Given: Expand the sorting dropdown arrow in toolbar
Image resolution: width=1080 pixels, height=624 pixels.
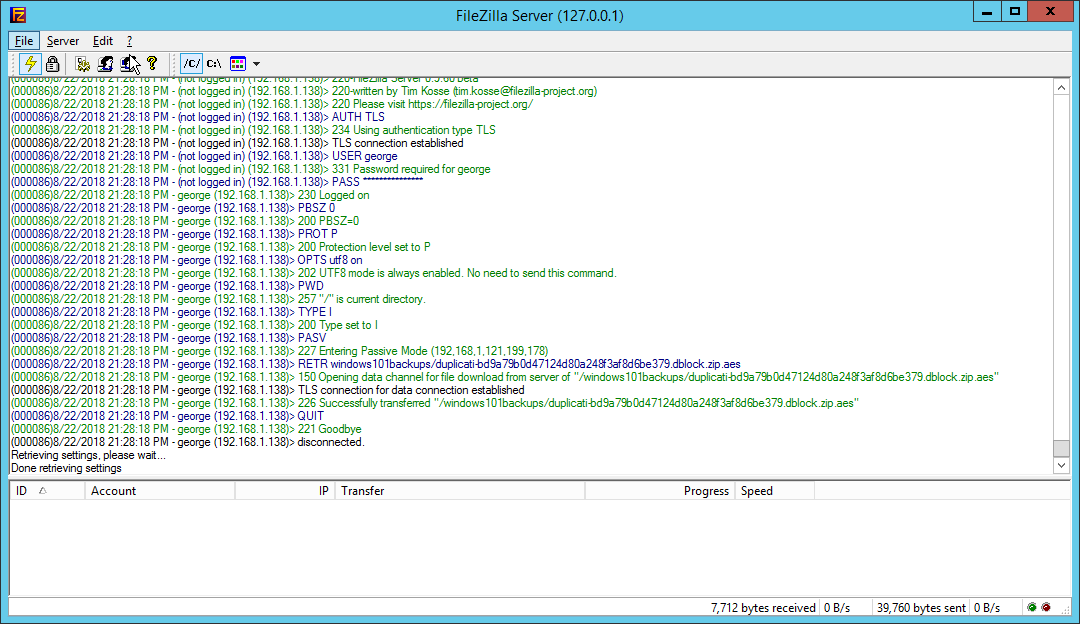Looking at the screenshot, I should [x=256, y=63].
